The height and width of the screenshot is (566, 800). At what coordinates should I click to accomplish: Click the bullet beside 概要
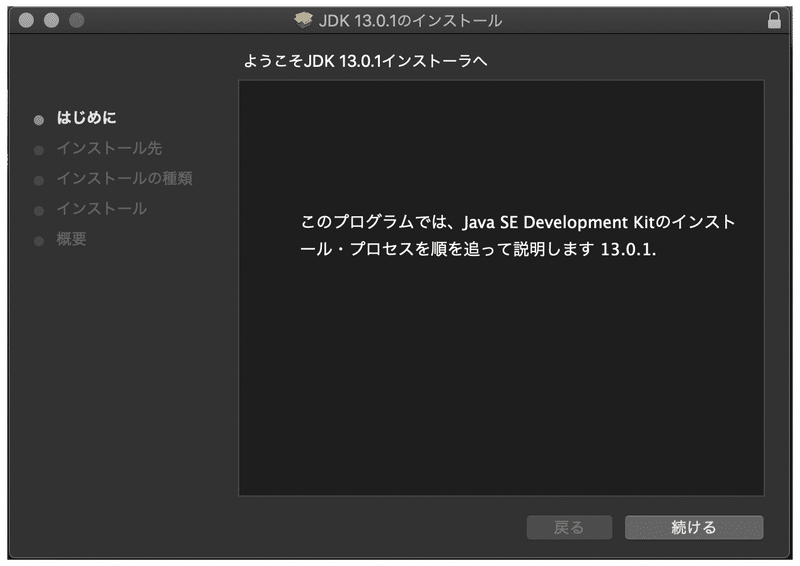39,241
